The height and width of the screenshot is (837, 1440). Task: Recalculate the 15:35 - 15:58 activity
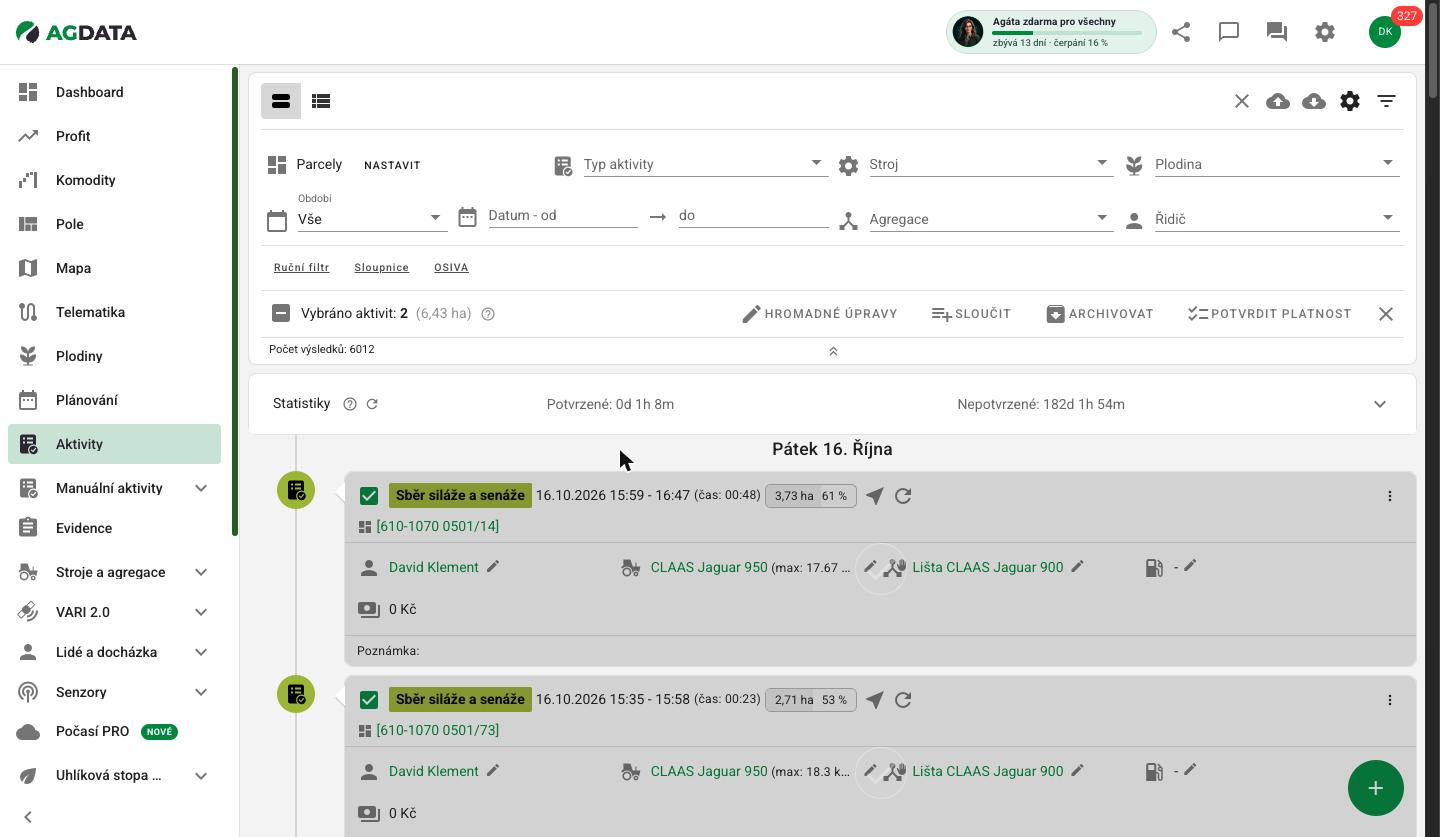pos(903,700)
